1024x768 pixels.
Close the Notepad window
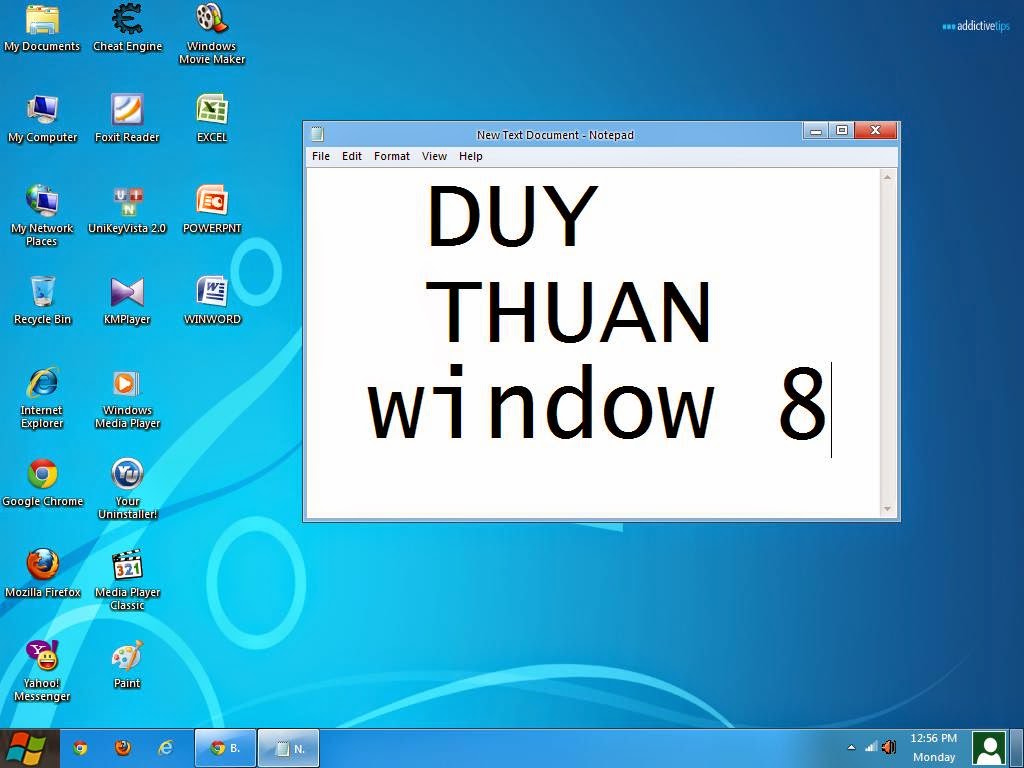pyautogui.click(x=876, y=131)
